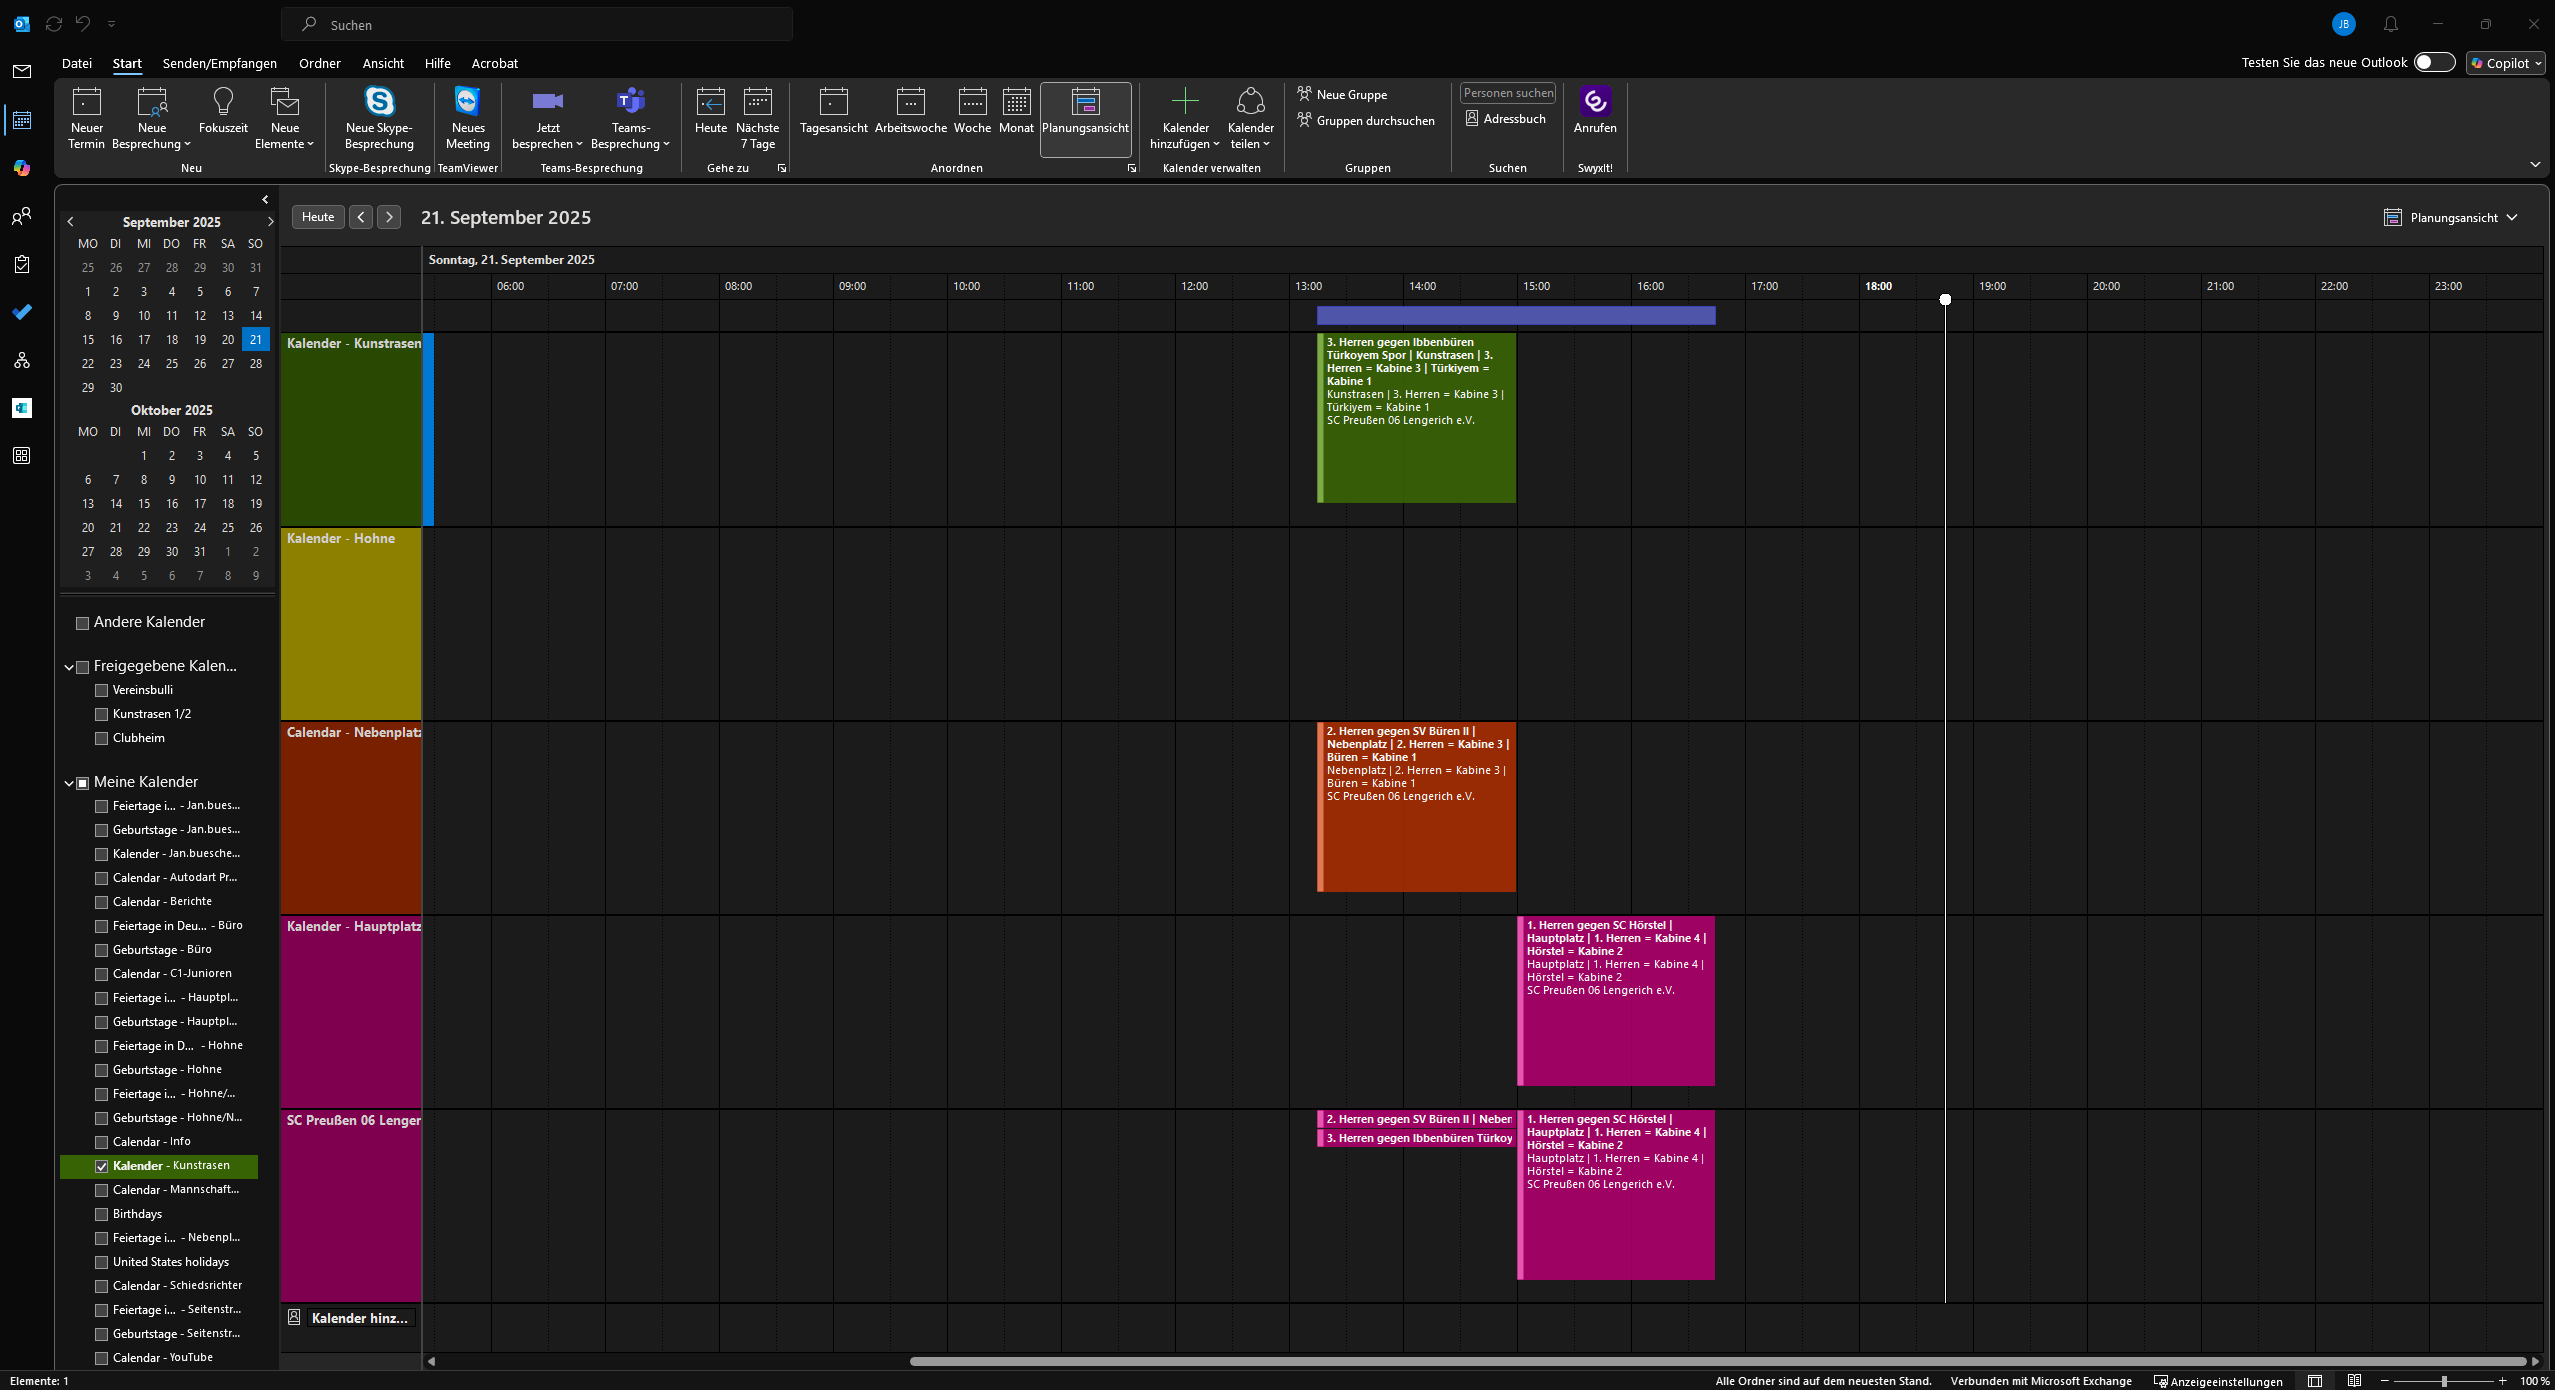Click the Anrufen Swyxit icon
Screen dimensions: 2555x1390
pyautogui.click(x=1594, y=102)
